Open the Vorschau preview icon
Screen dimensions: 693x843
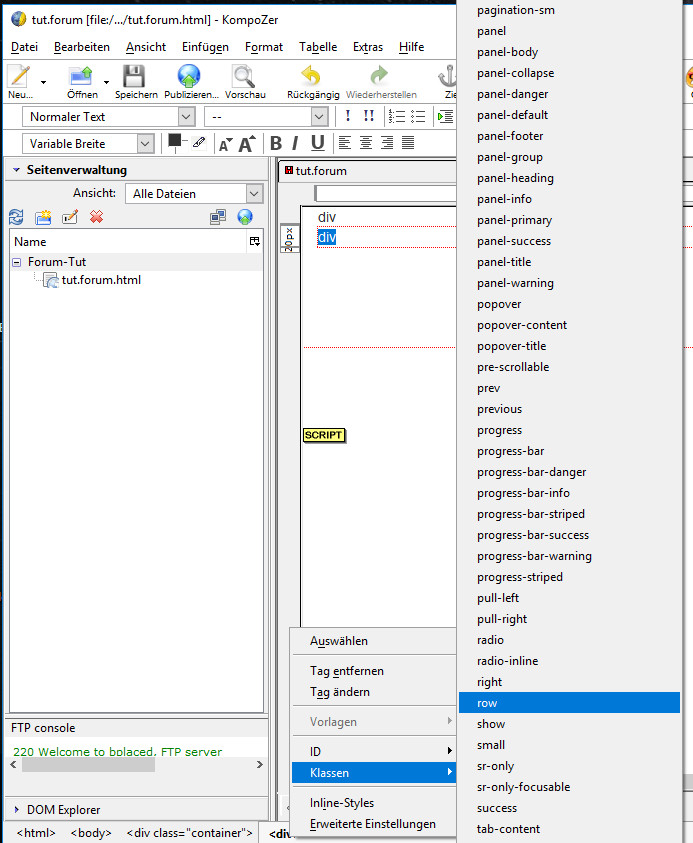pos(244,77)
